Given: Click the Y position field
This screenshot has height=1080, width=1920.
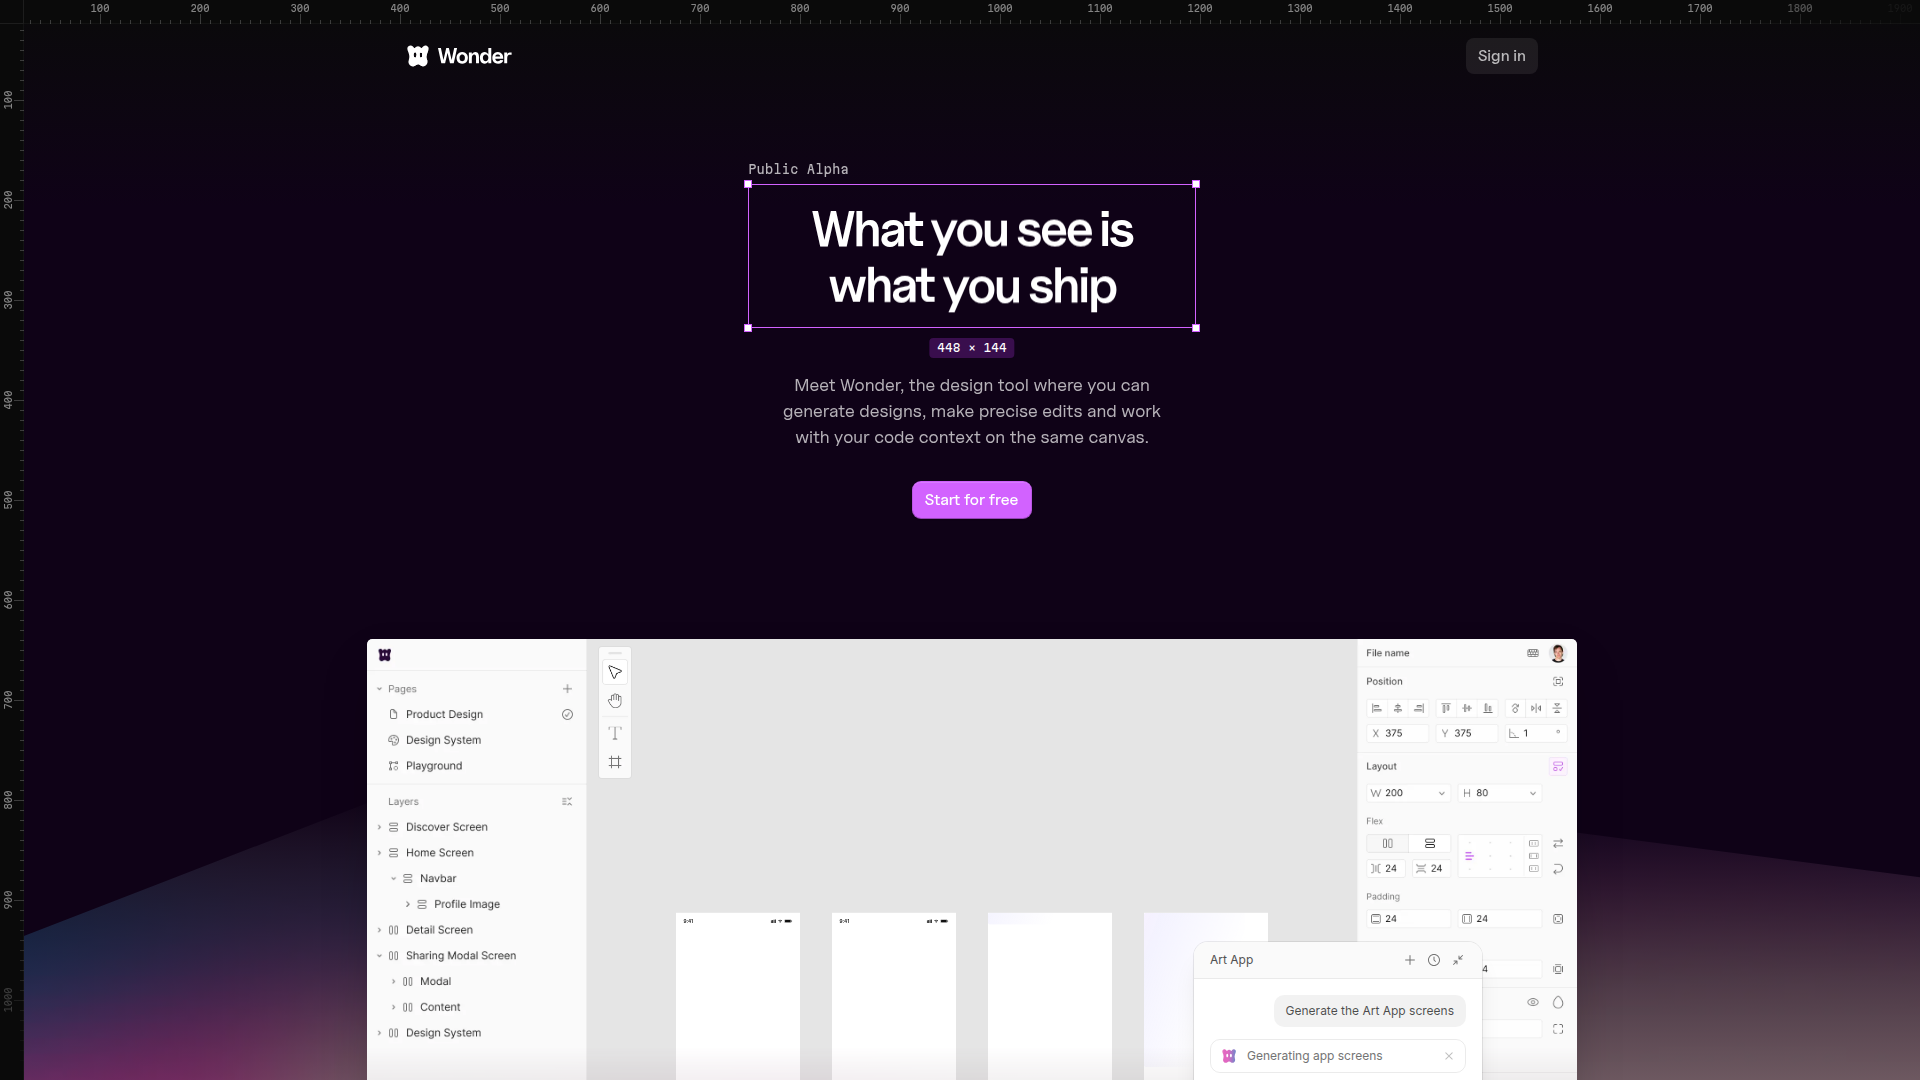Looking at the screenshot, I should pos(1467,734).
